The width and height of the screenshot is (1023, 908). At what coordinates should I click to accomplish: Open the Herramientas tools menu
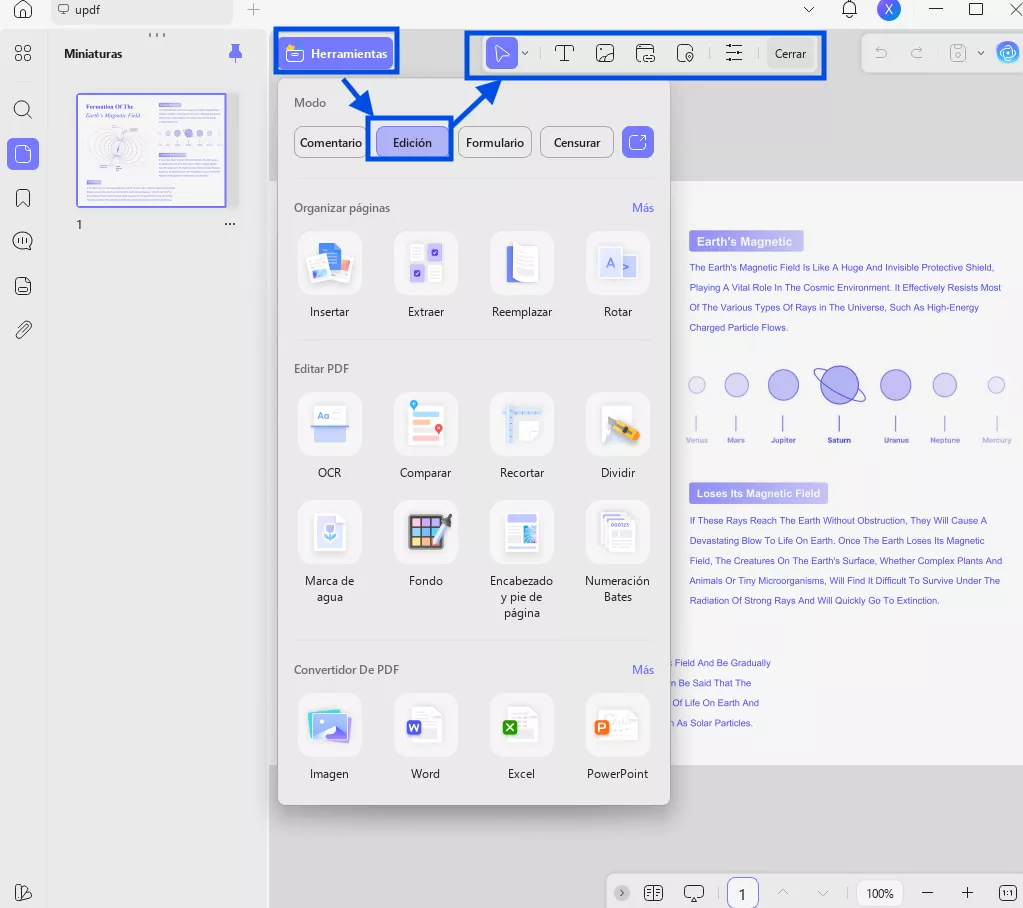pos(337,53)
